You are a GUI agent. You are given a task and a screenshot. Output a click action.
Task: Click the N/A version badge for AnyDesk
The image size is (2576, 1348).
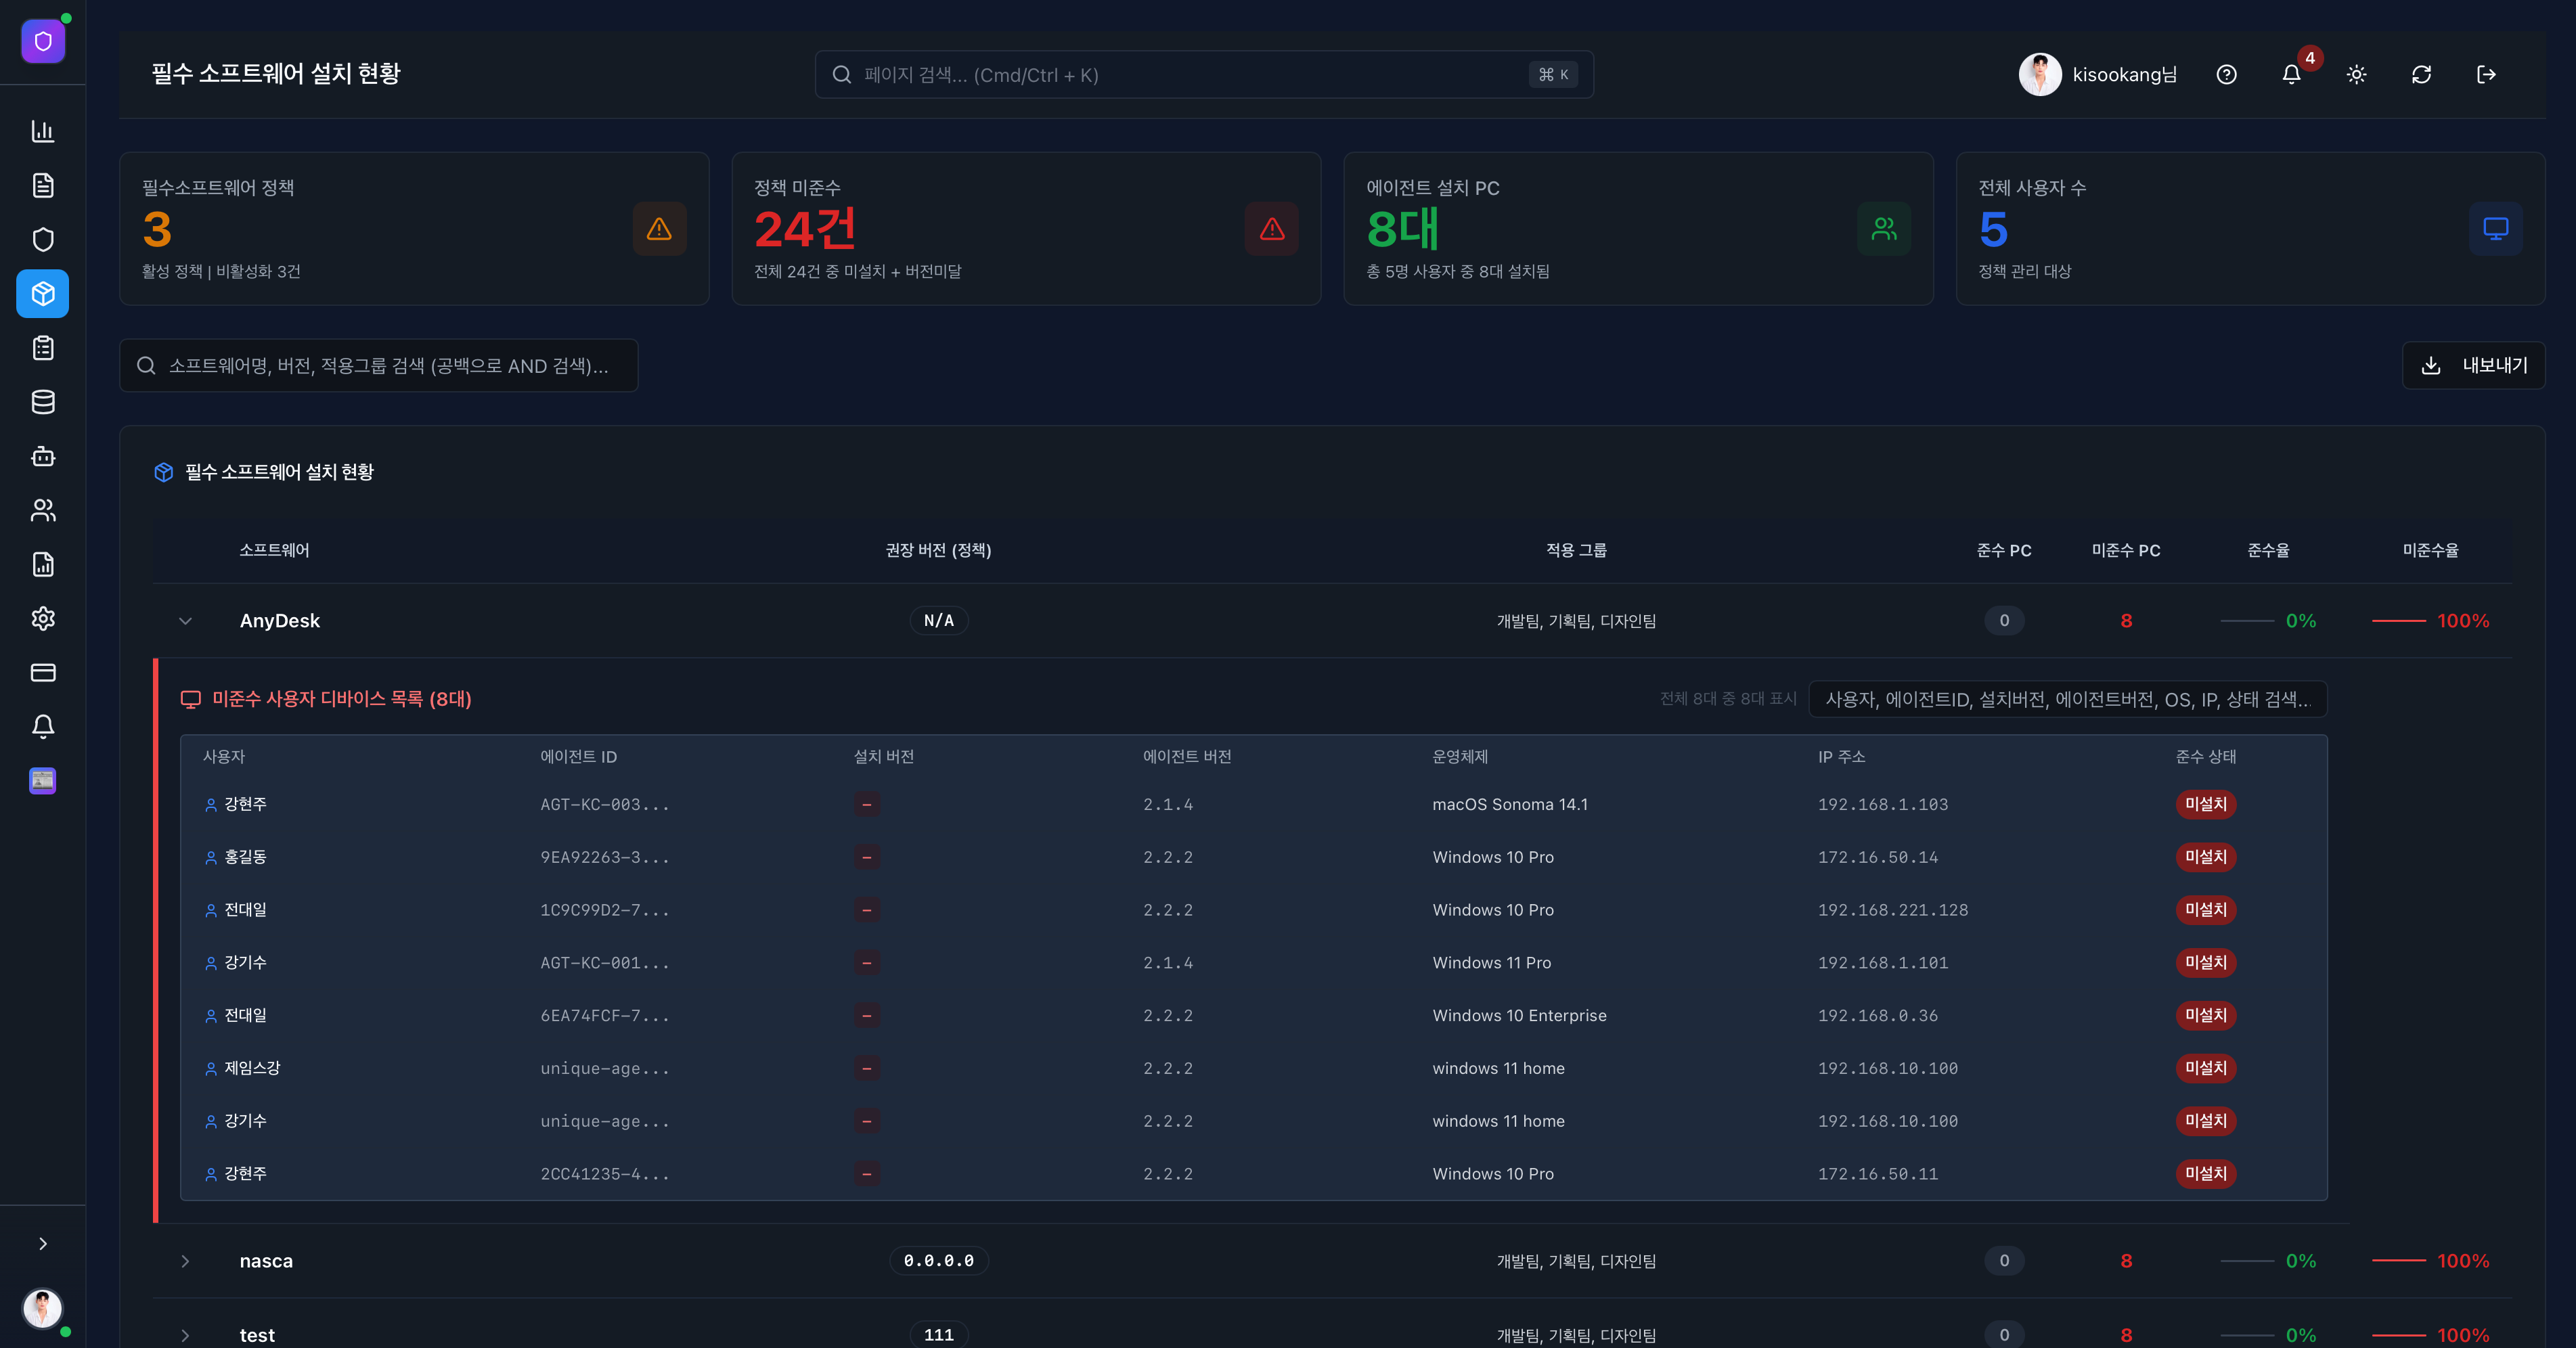(939, 621)
